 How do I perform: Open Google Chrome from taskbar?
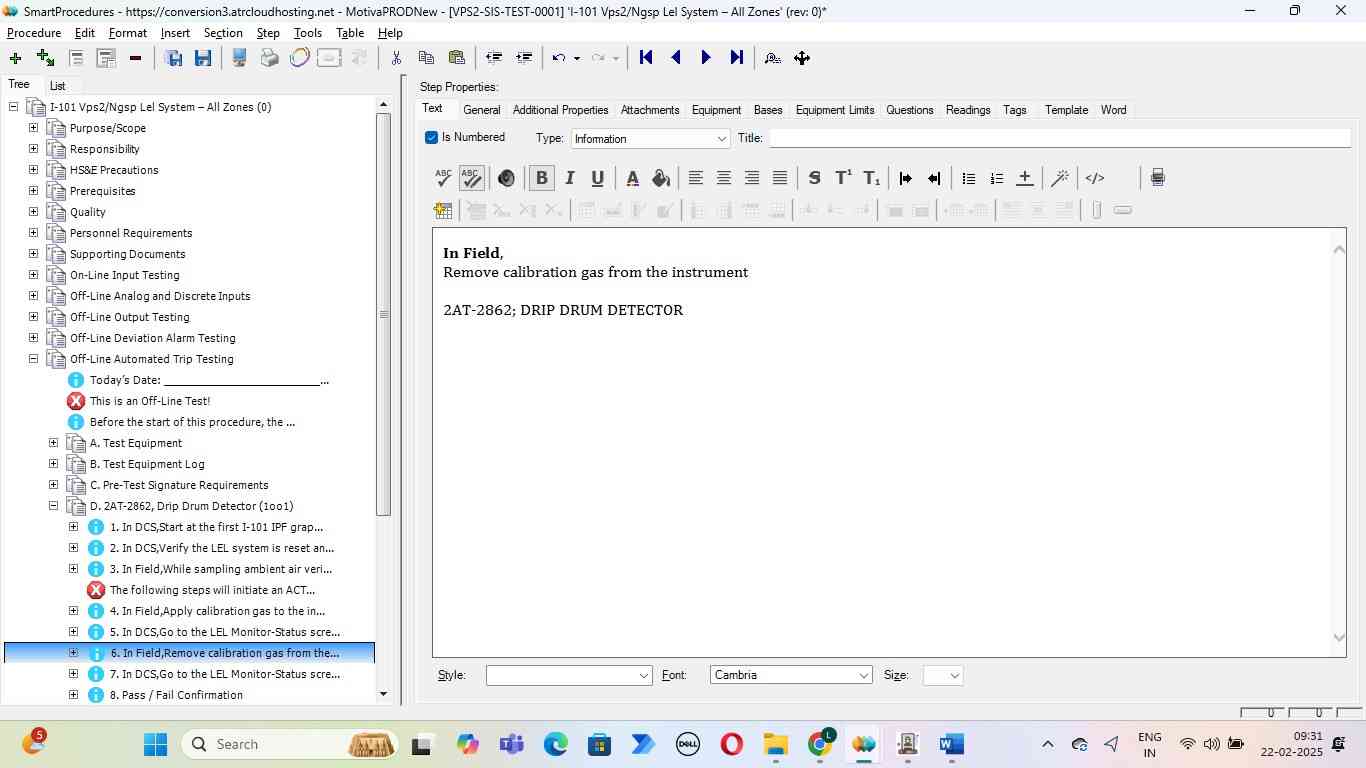821,744
